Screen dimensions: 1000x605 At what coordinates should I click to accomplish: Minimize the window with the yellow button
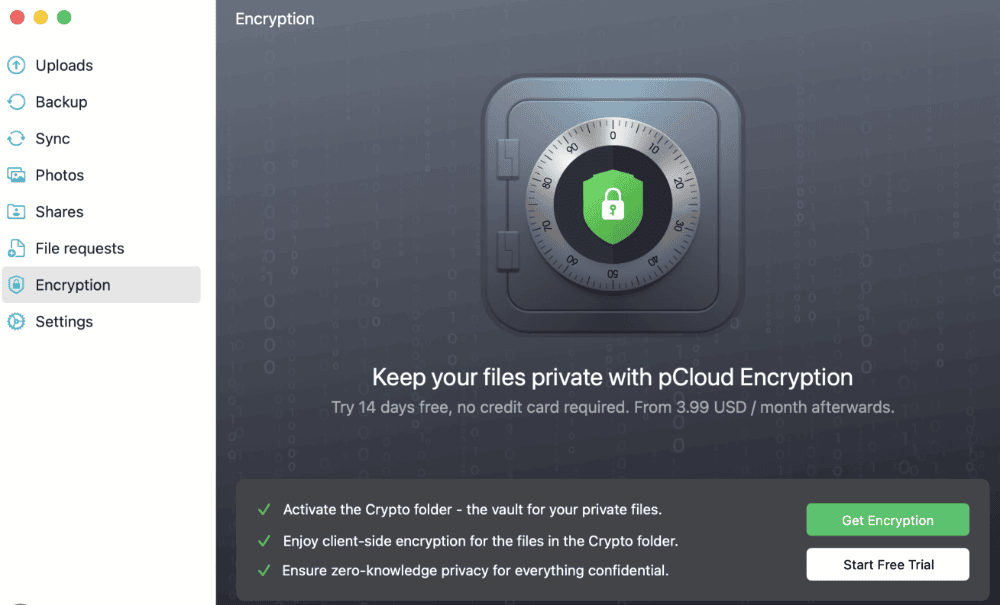(x=40, y=17)
